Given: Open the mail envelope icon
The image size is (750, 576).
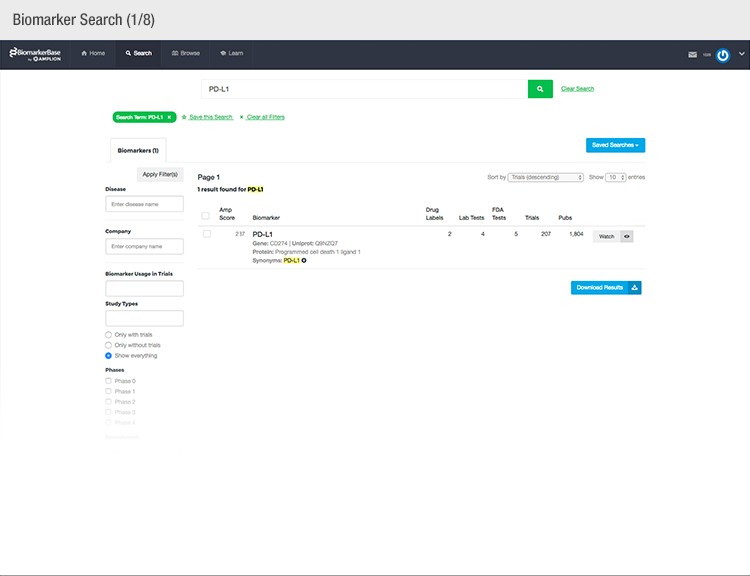Looking at the screenshot, I should pyautogui.click(x=692, y=55).
